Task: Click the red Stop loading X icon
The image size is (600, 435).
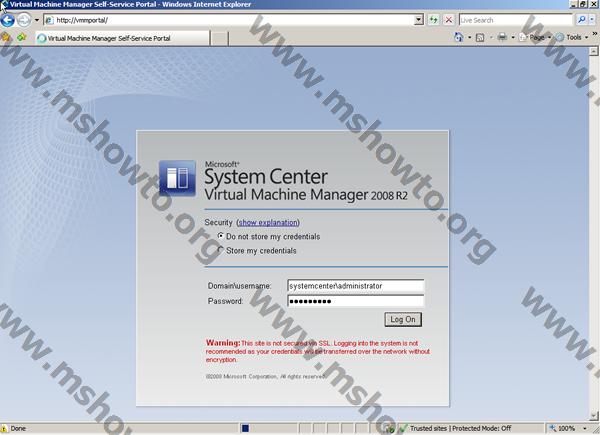Action: 449,20
